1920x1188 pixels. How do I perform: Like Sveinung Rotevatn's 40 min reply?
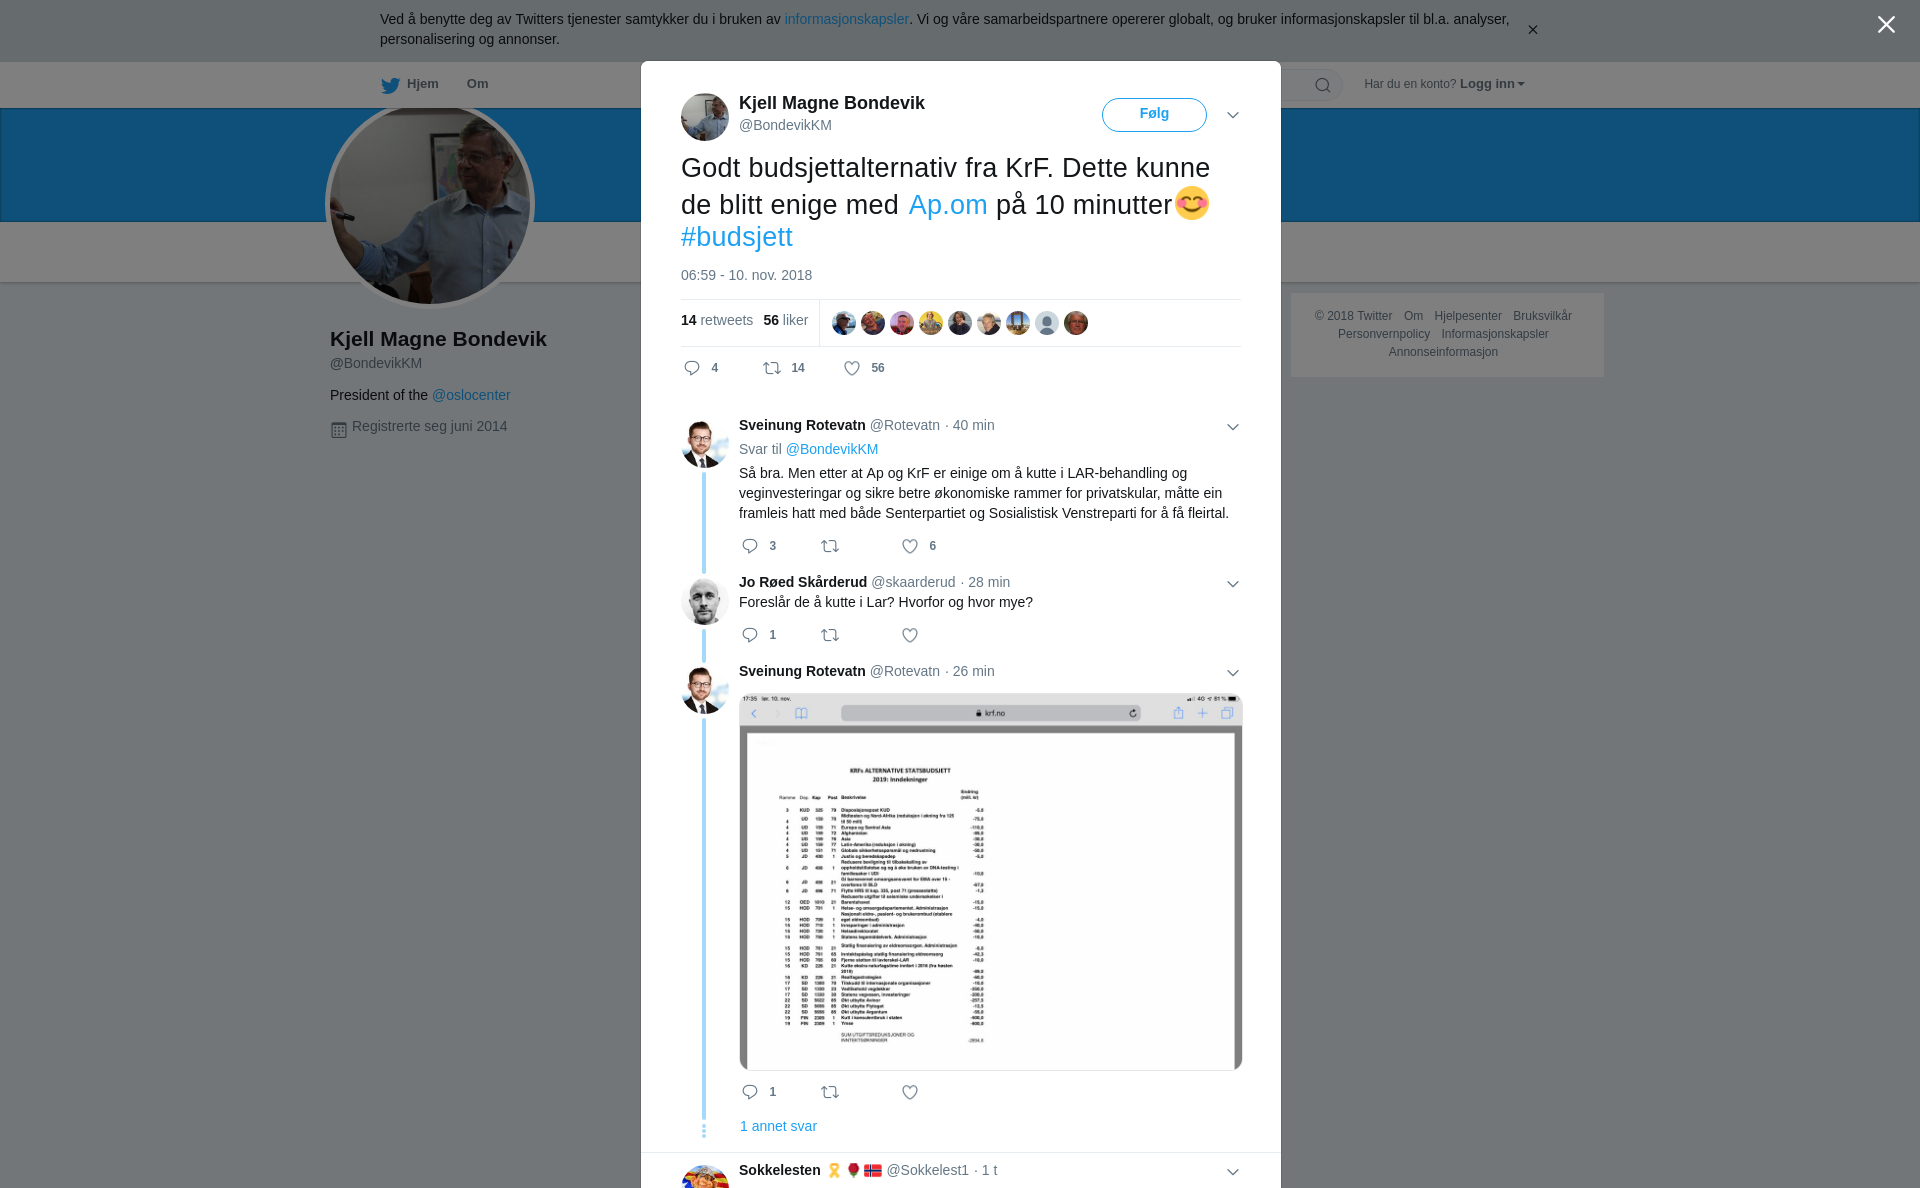(910, 546)
